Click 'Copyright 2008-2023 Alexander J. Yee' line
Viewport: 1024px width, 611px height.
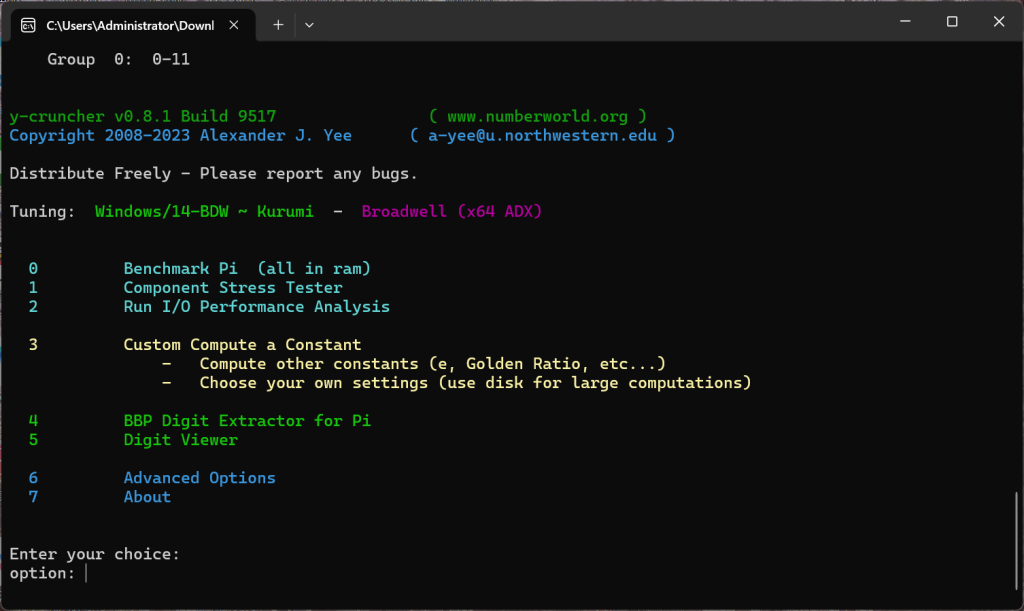(x=180, y=136)
